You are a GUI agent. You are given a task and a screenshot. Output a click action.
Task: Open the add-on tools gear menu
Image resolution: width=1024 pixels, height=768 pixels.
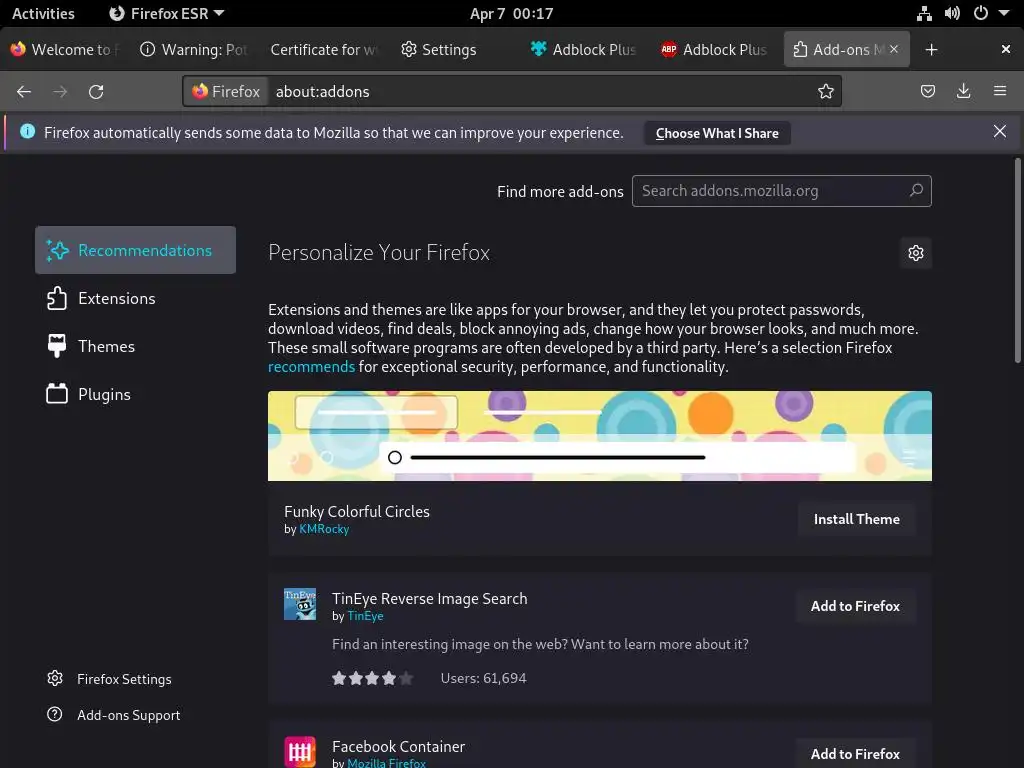click(916, 253)
